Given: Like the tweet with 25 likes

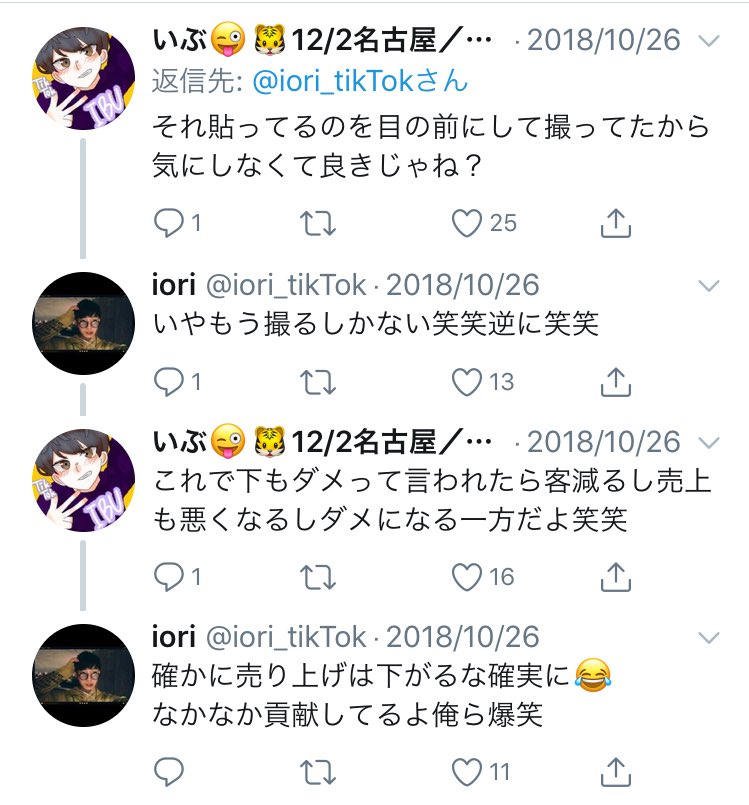Looking at the screenshot, I should coord(468,222).
